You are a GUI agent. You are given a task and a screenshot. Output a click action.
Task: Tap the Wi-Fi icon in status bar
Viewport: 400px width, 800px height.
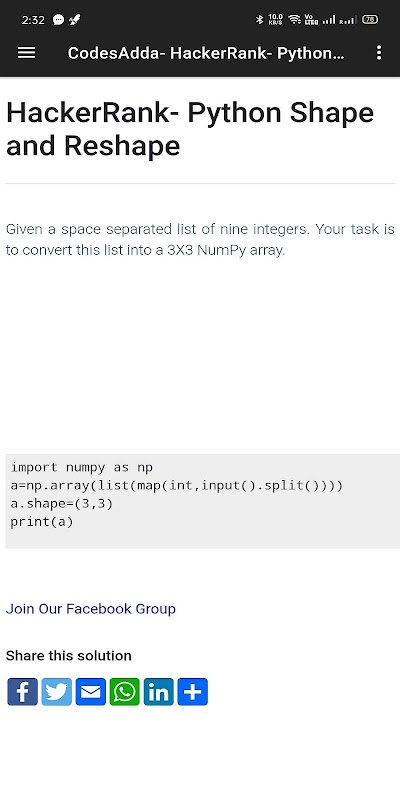click(294, 20)
